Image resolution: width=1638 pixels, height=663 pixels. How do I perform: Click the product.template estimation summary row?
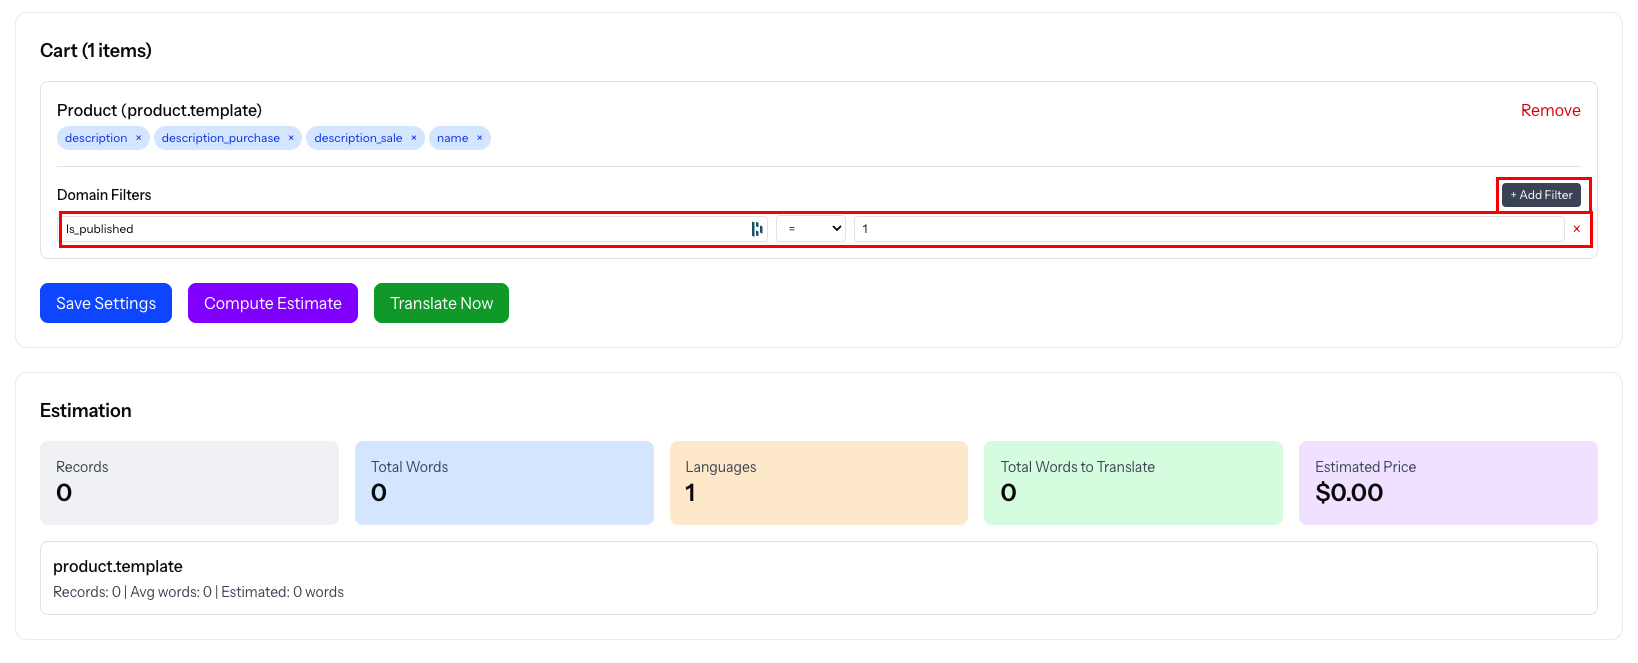click(x=818, y=578)
